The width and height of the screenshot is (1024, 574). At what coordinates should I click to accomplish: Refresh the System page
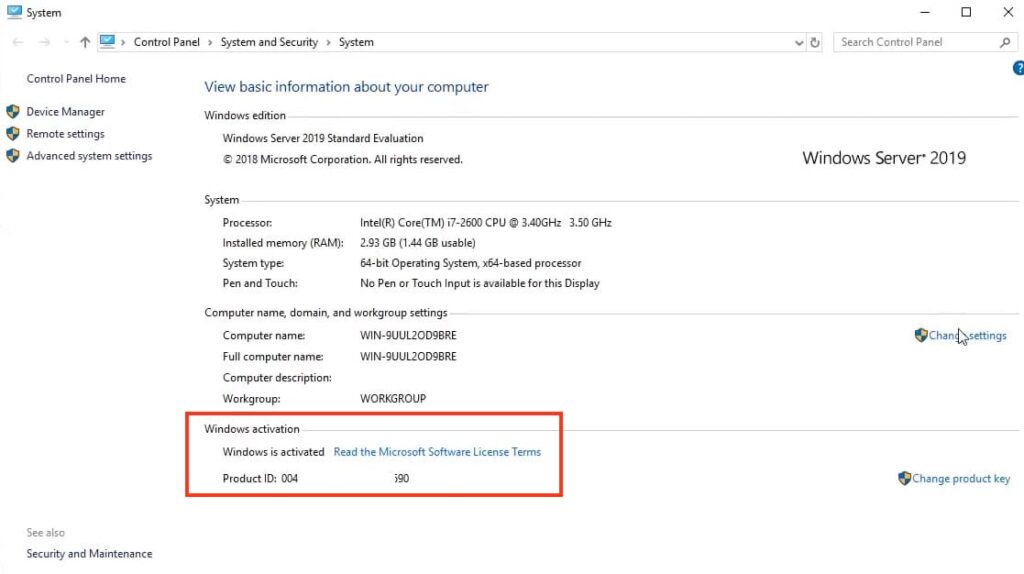coord(815,43)
